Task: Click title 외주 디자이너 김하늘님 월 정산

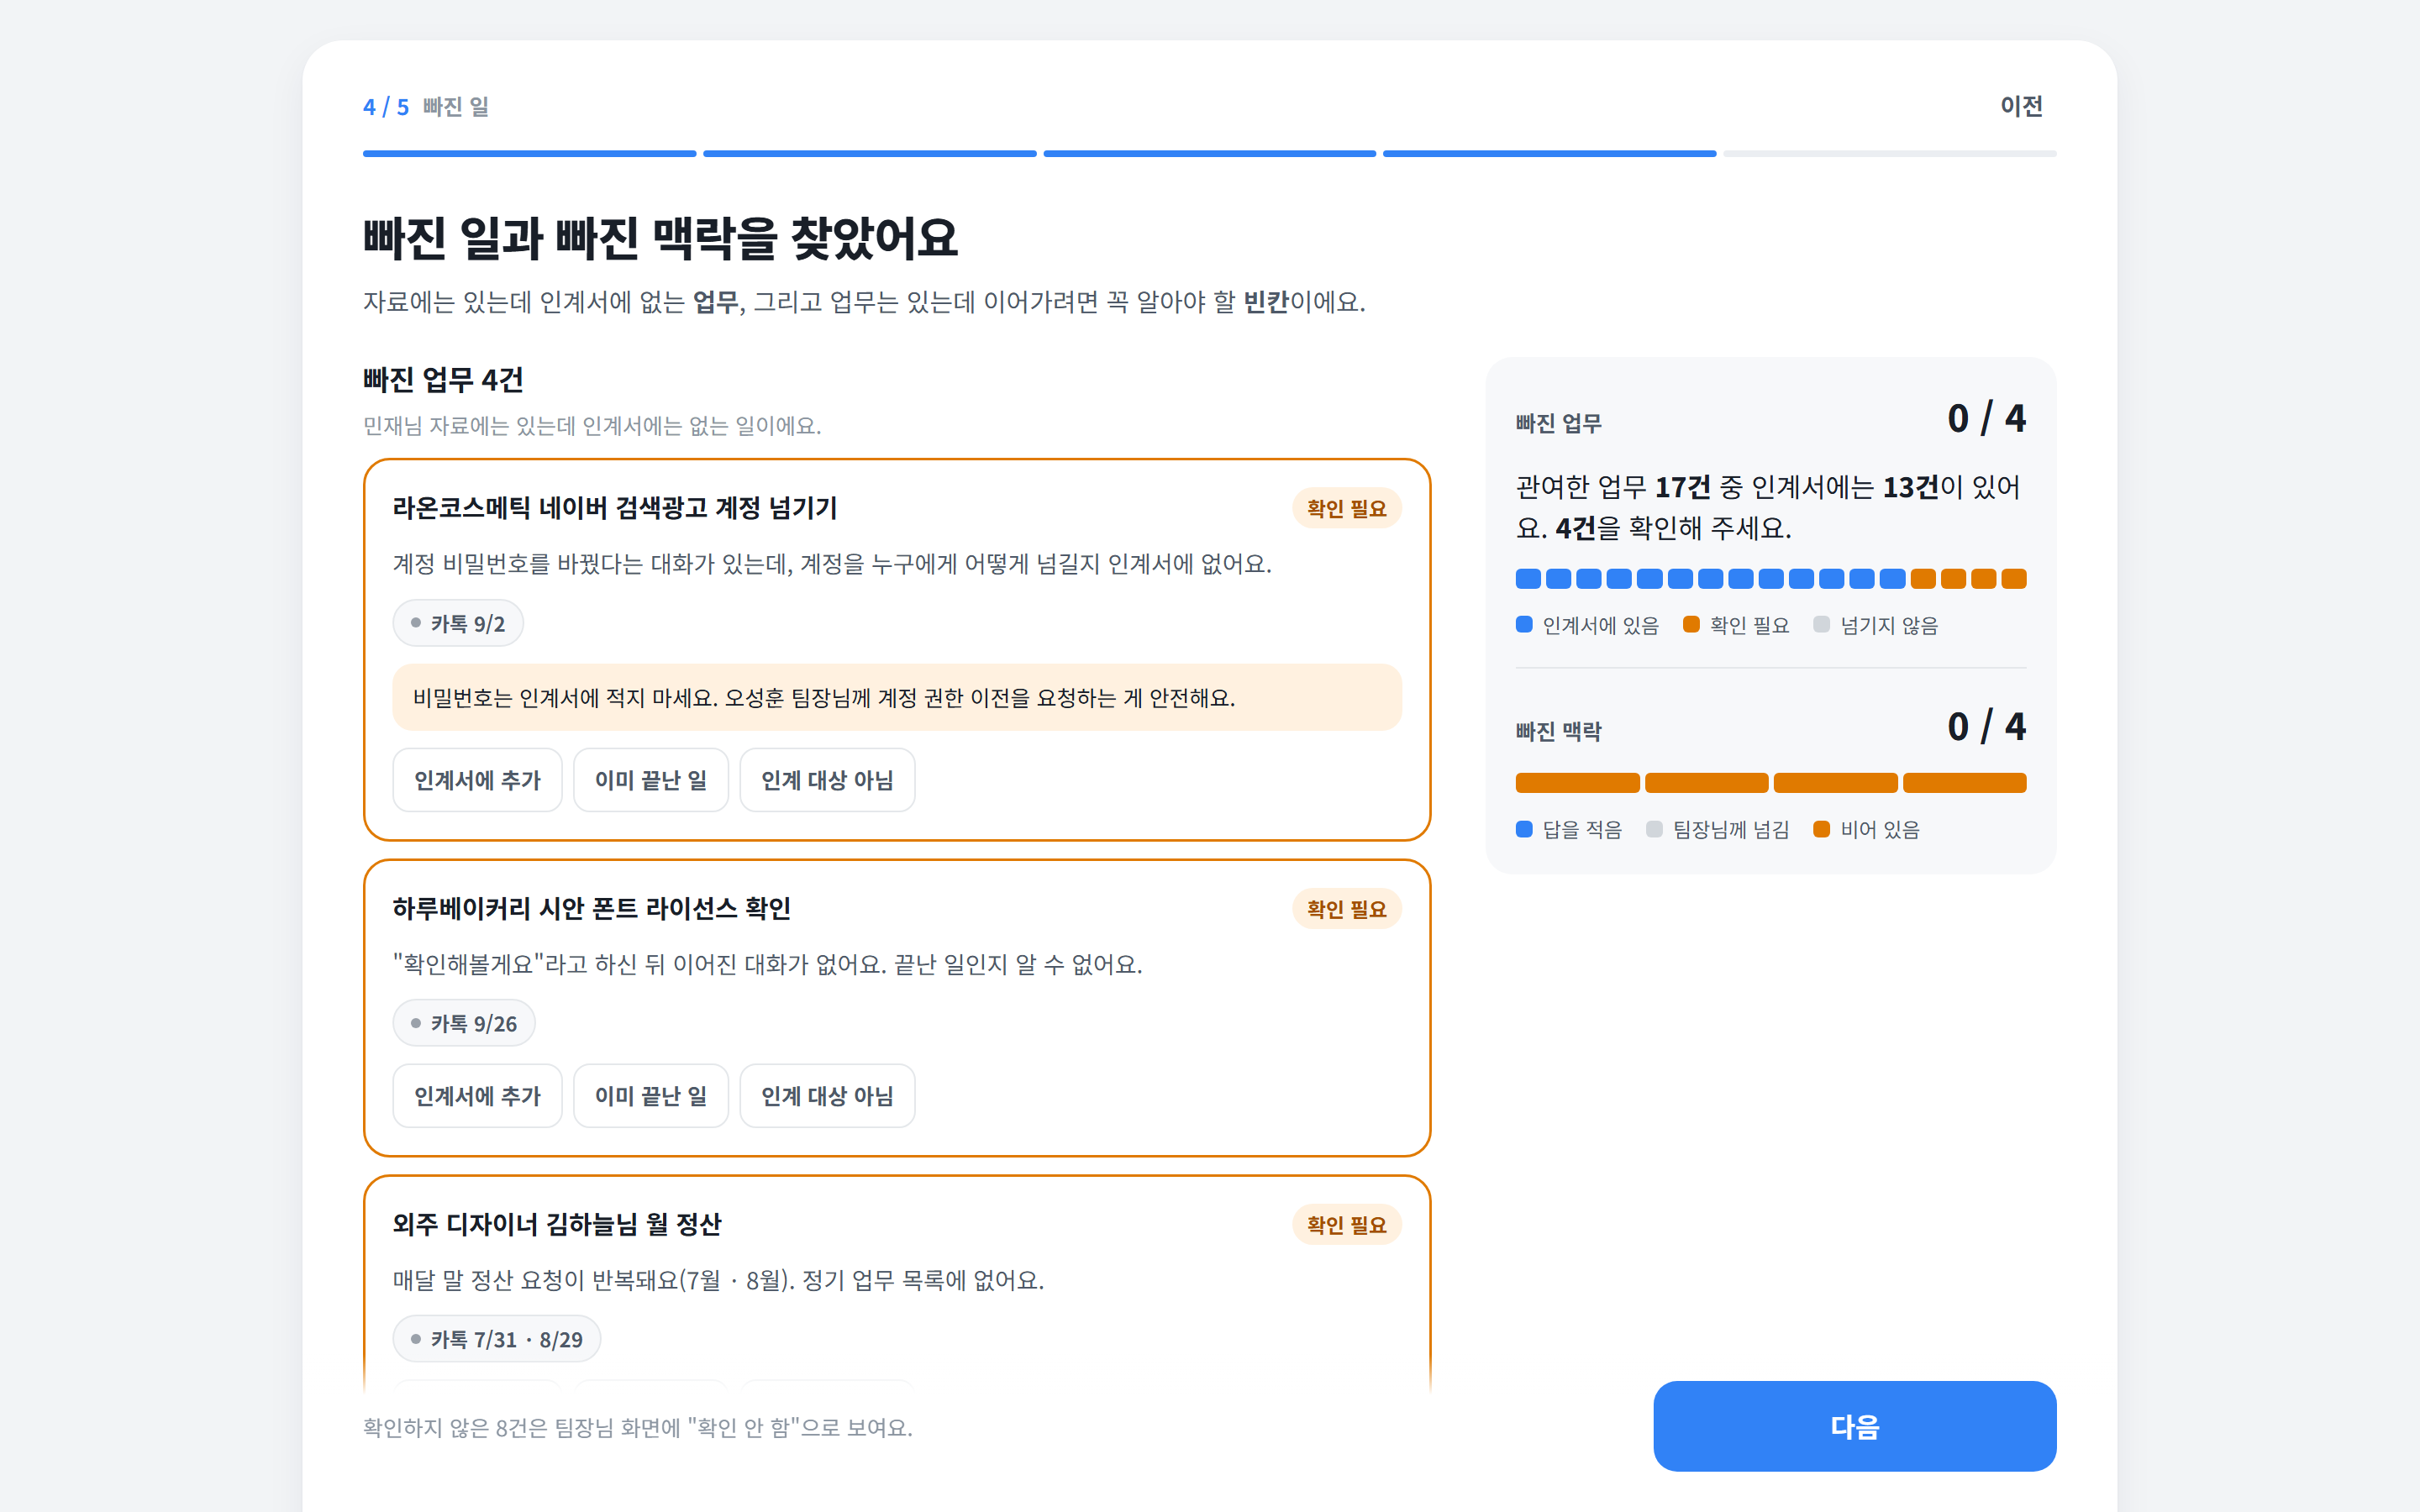Action: (556, 1224)
